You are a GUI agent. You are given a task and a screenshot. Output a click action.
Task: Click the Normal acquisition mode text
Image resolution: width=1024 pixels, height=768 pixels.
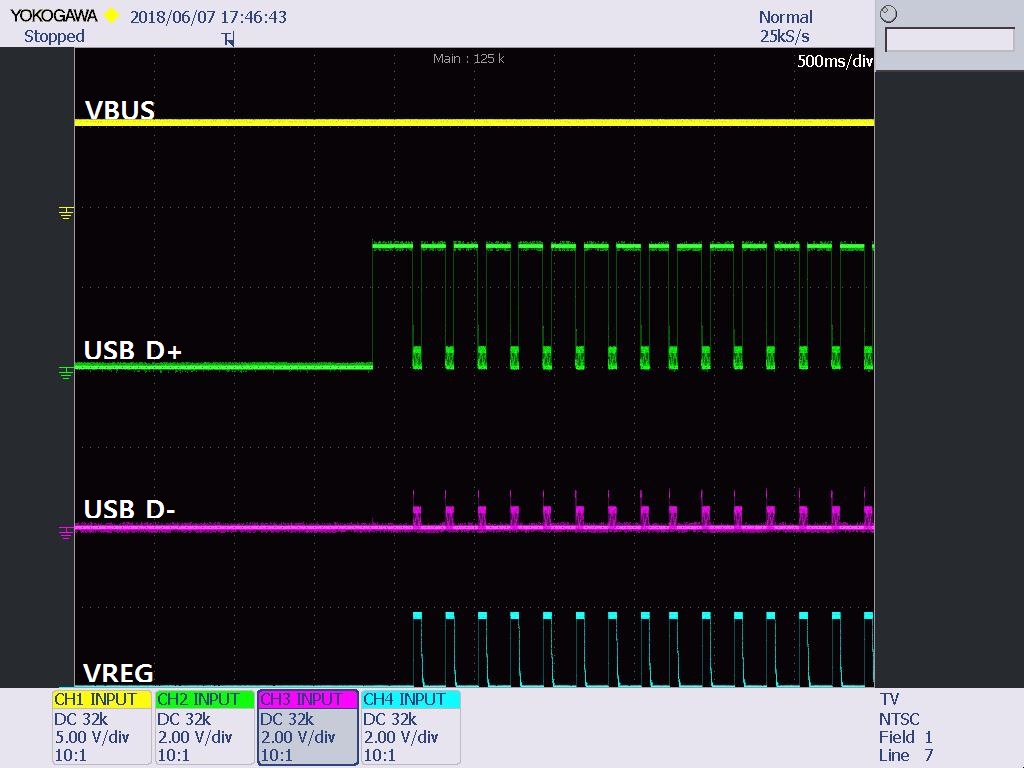click(786, 17)
